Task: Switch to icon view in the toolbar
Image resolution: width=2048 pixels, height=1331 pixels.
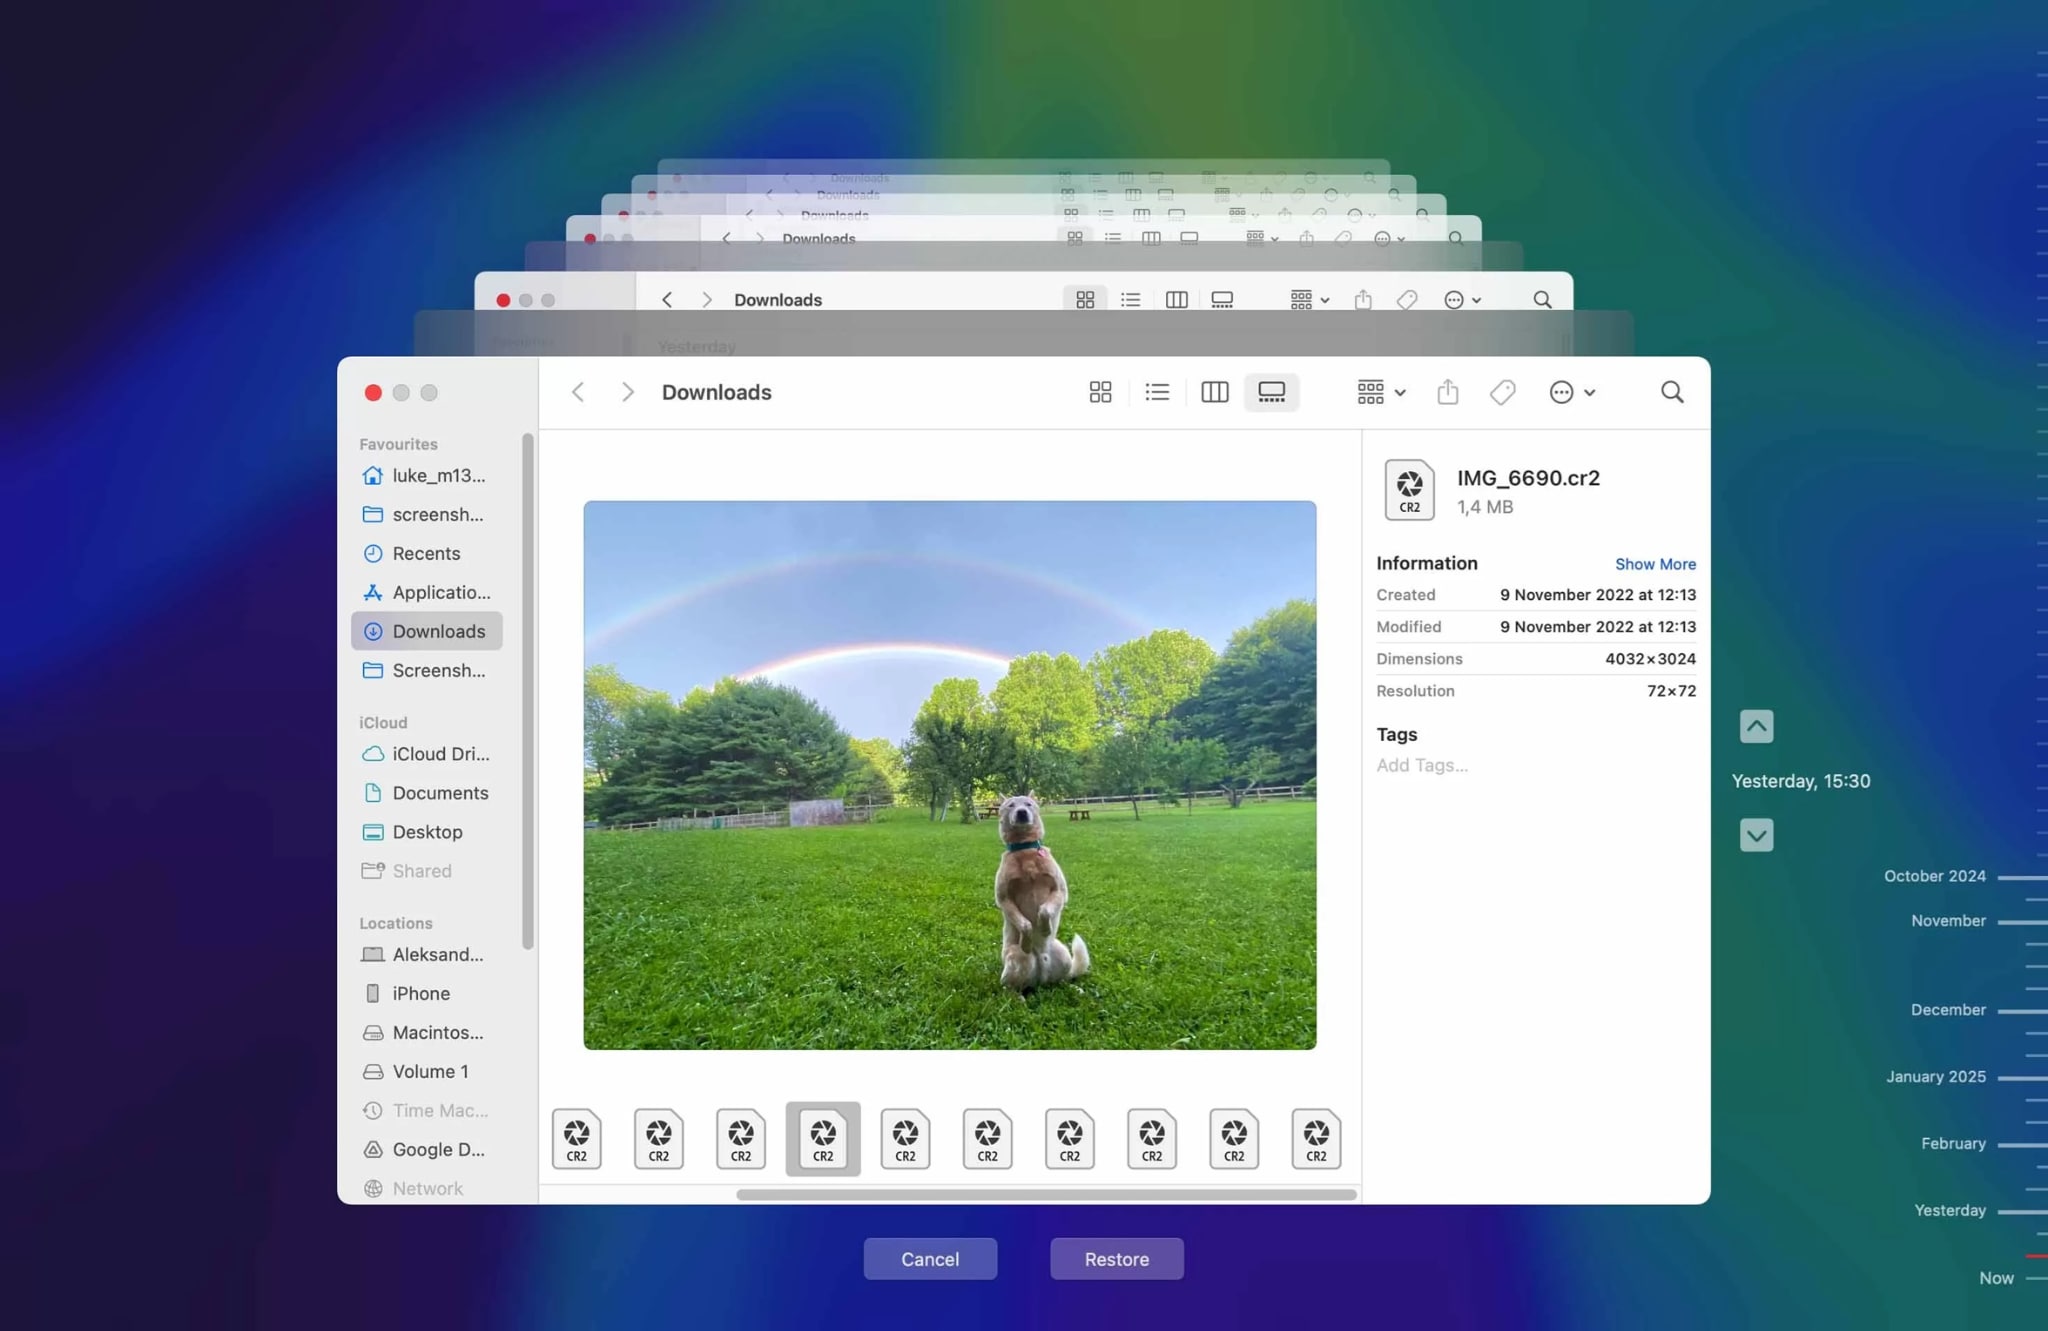Action: (1100, 392)
